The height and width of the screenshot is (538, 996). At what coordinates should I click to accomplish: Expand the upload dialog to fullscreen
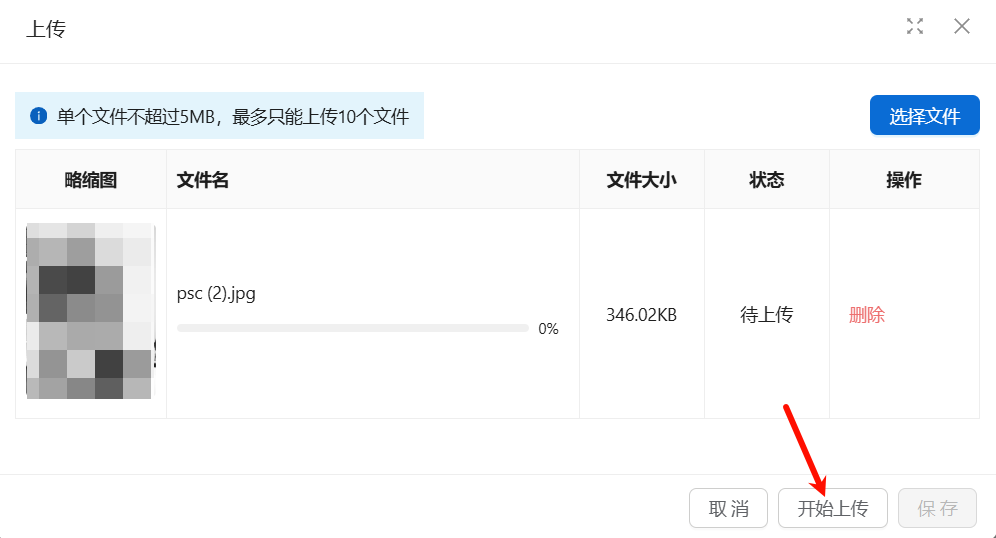click(915, 27)
